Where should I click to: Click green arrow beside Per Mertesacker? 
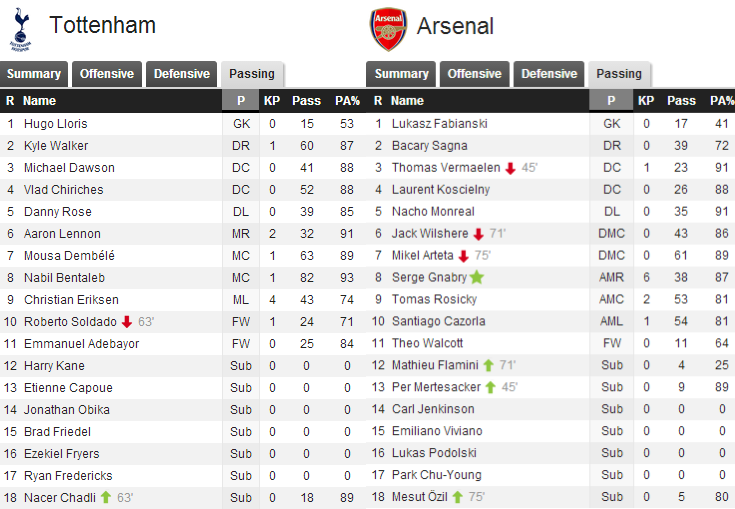(491, 387)
